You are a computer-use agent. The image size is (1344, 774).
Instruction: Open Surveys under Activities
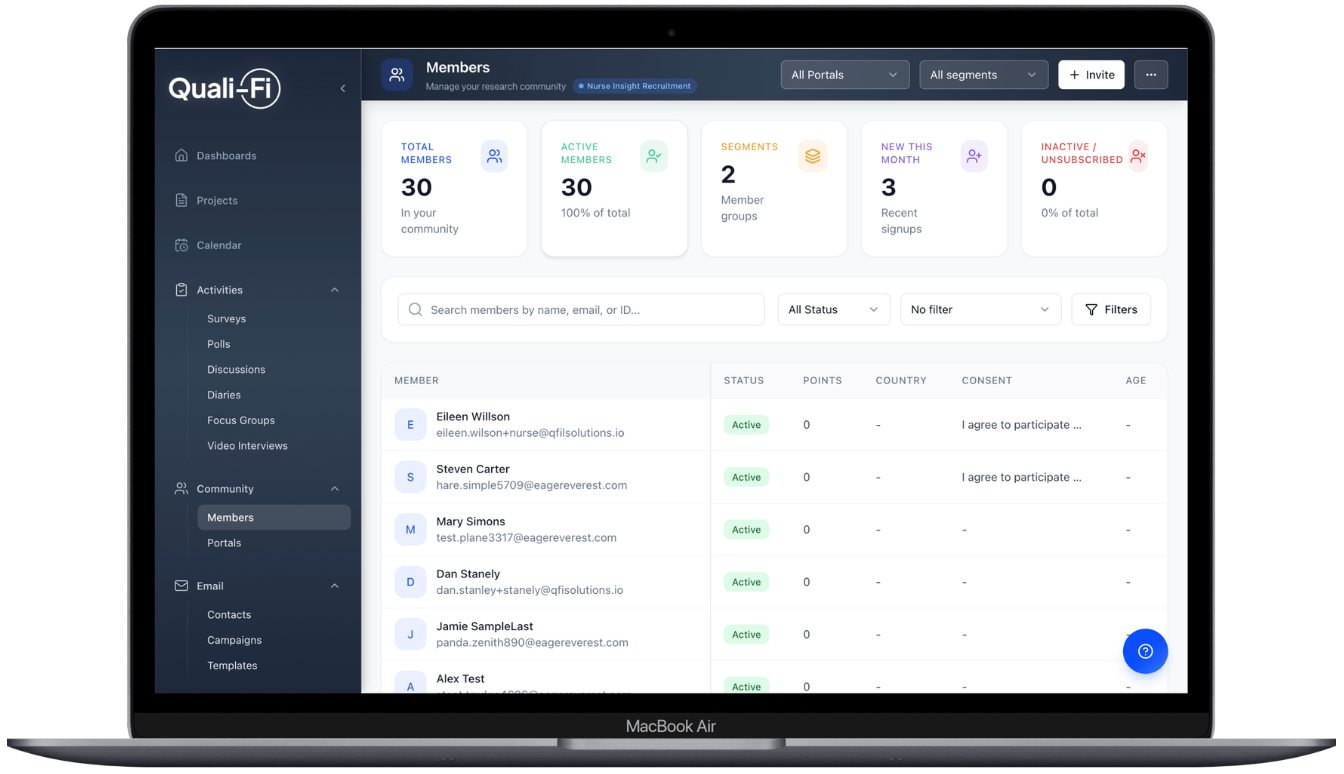click(226, 319)
